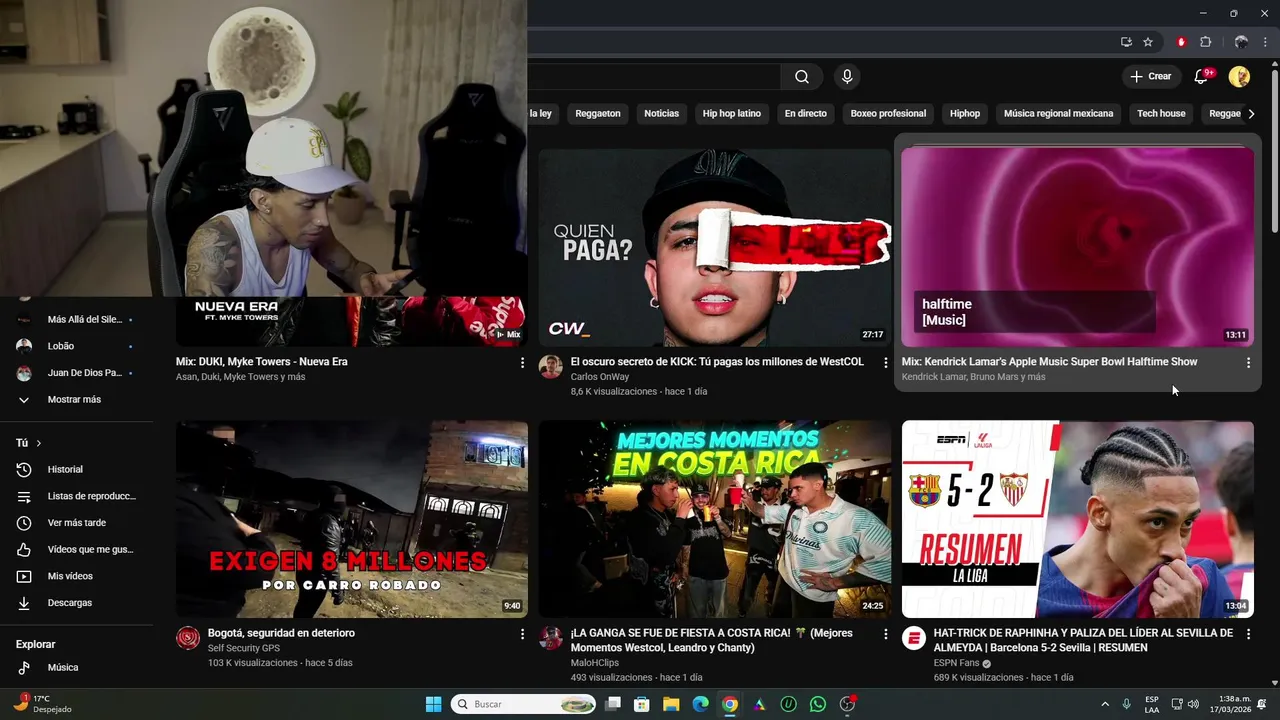
Task: Open Carlos OnWay channel name
Action: 600,377
